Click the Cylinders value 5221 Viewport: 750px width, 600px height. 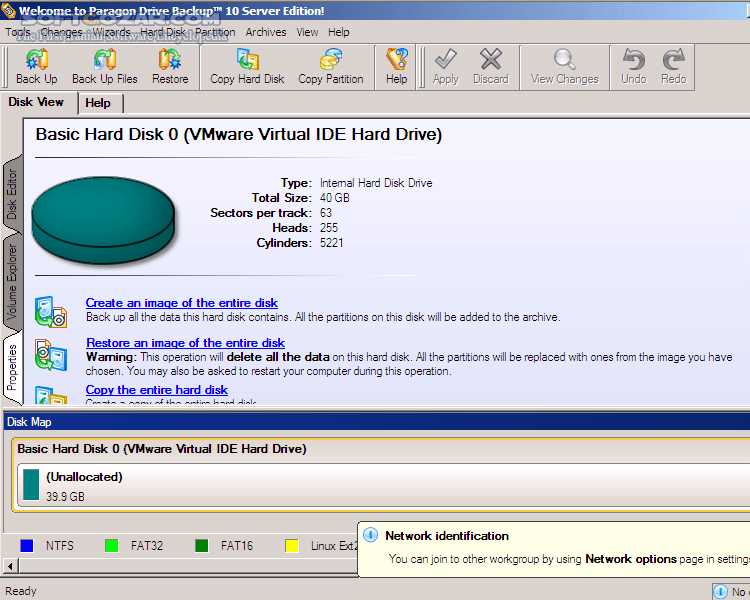point(331,243)
